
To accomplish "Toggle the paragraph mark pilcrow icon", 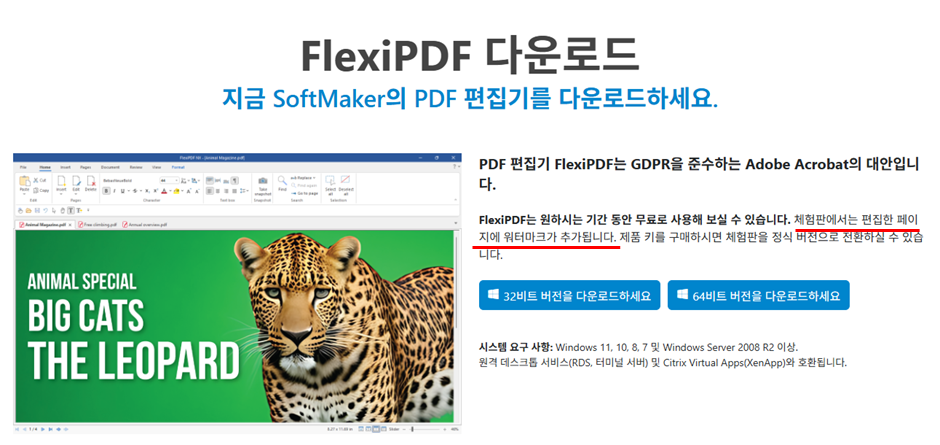I will pos(235,181).
